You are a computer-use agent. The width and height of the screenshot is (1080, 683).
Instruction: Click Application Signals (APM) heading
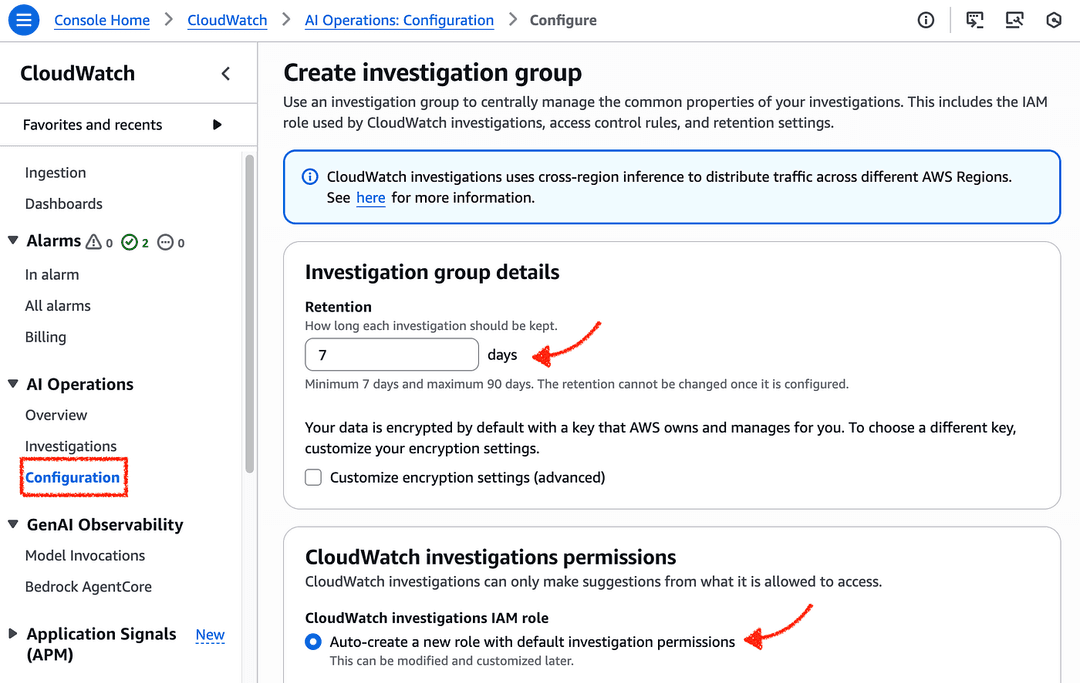tap(101, 644)
